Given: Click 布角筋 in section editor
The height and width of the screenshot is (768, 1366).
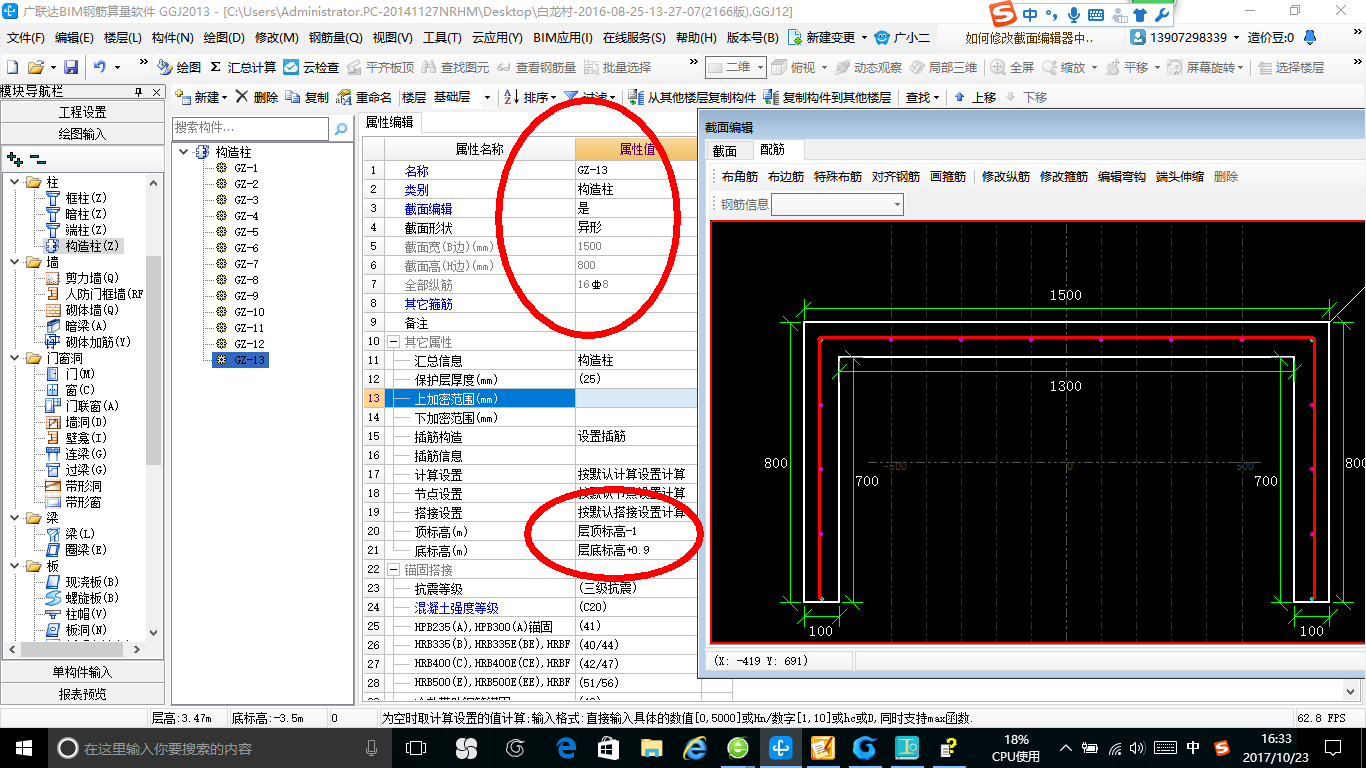Looking at the screenshot, I should pyautogui.click(x=740, y=177).
